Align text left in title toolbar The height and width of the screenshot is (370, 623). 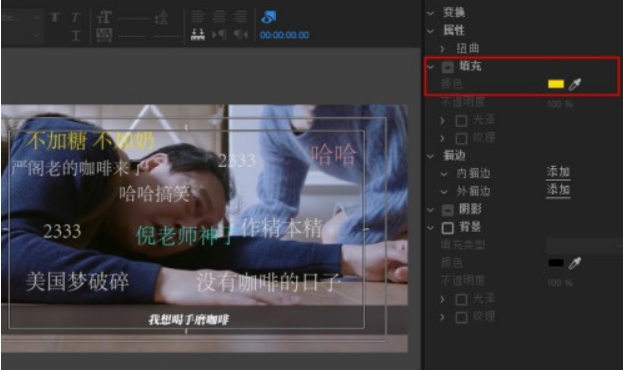click(197, 17)
